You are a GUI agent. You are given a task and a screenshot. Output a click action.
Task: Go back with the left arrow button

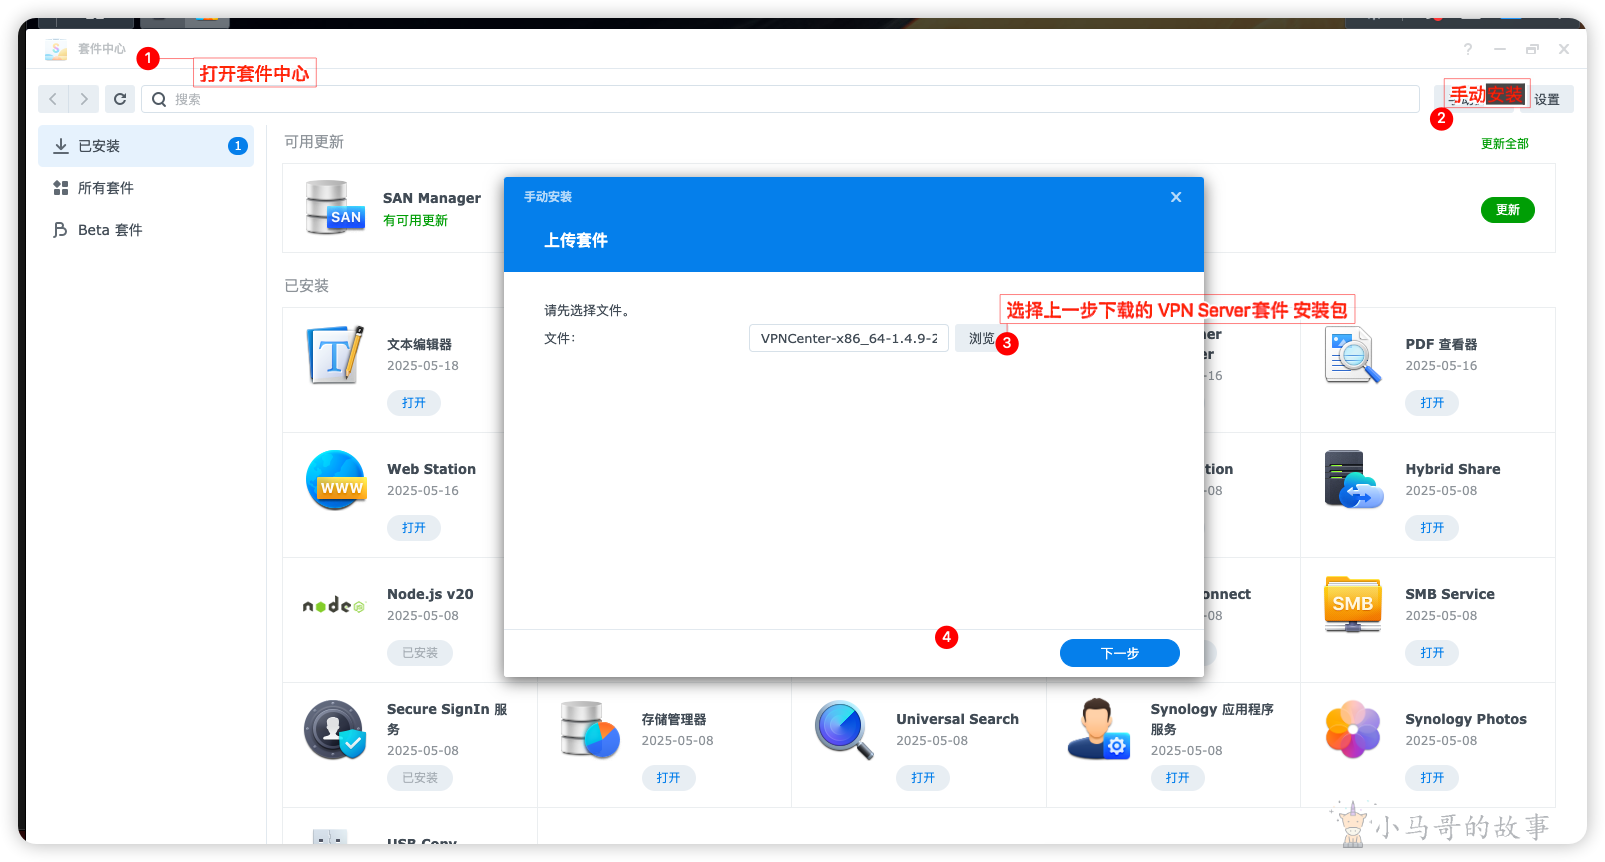pyautogui.click(x=53, y=99)
